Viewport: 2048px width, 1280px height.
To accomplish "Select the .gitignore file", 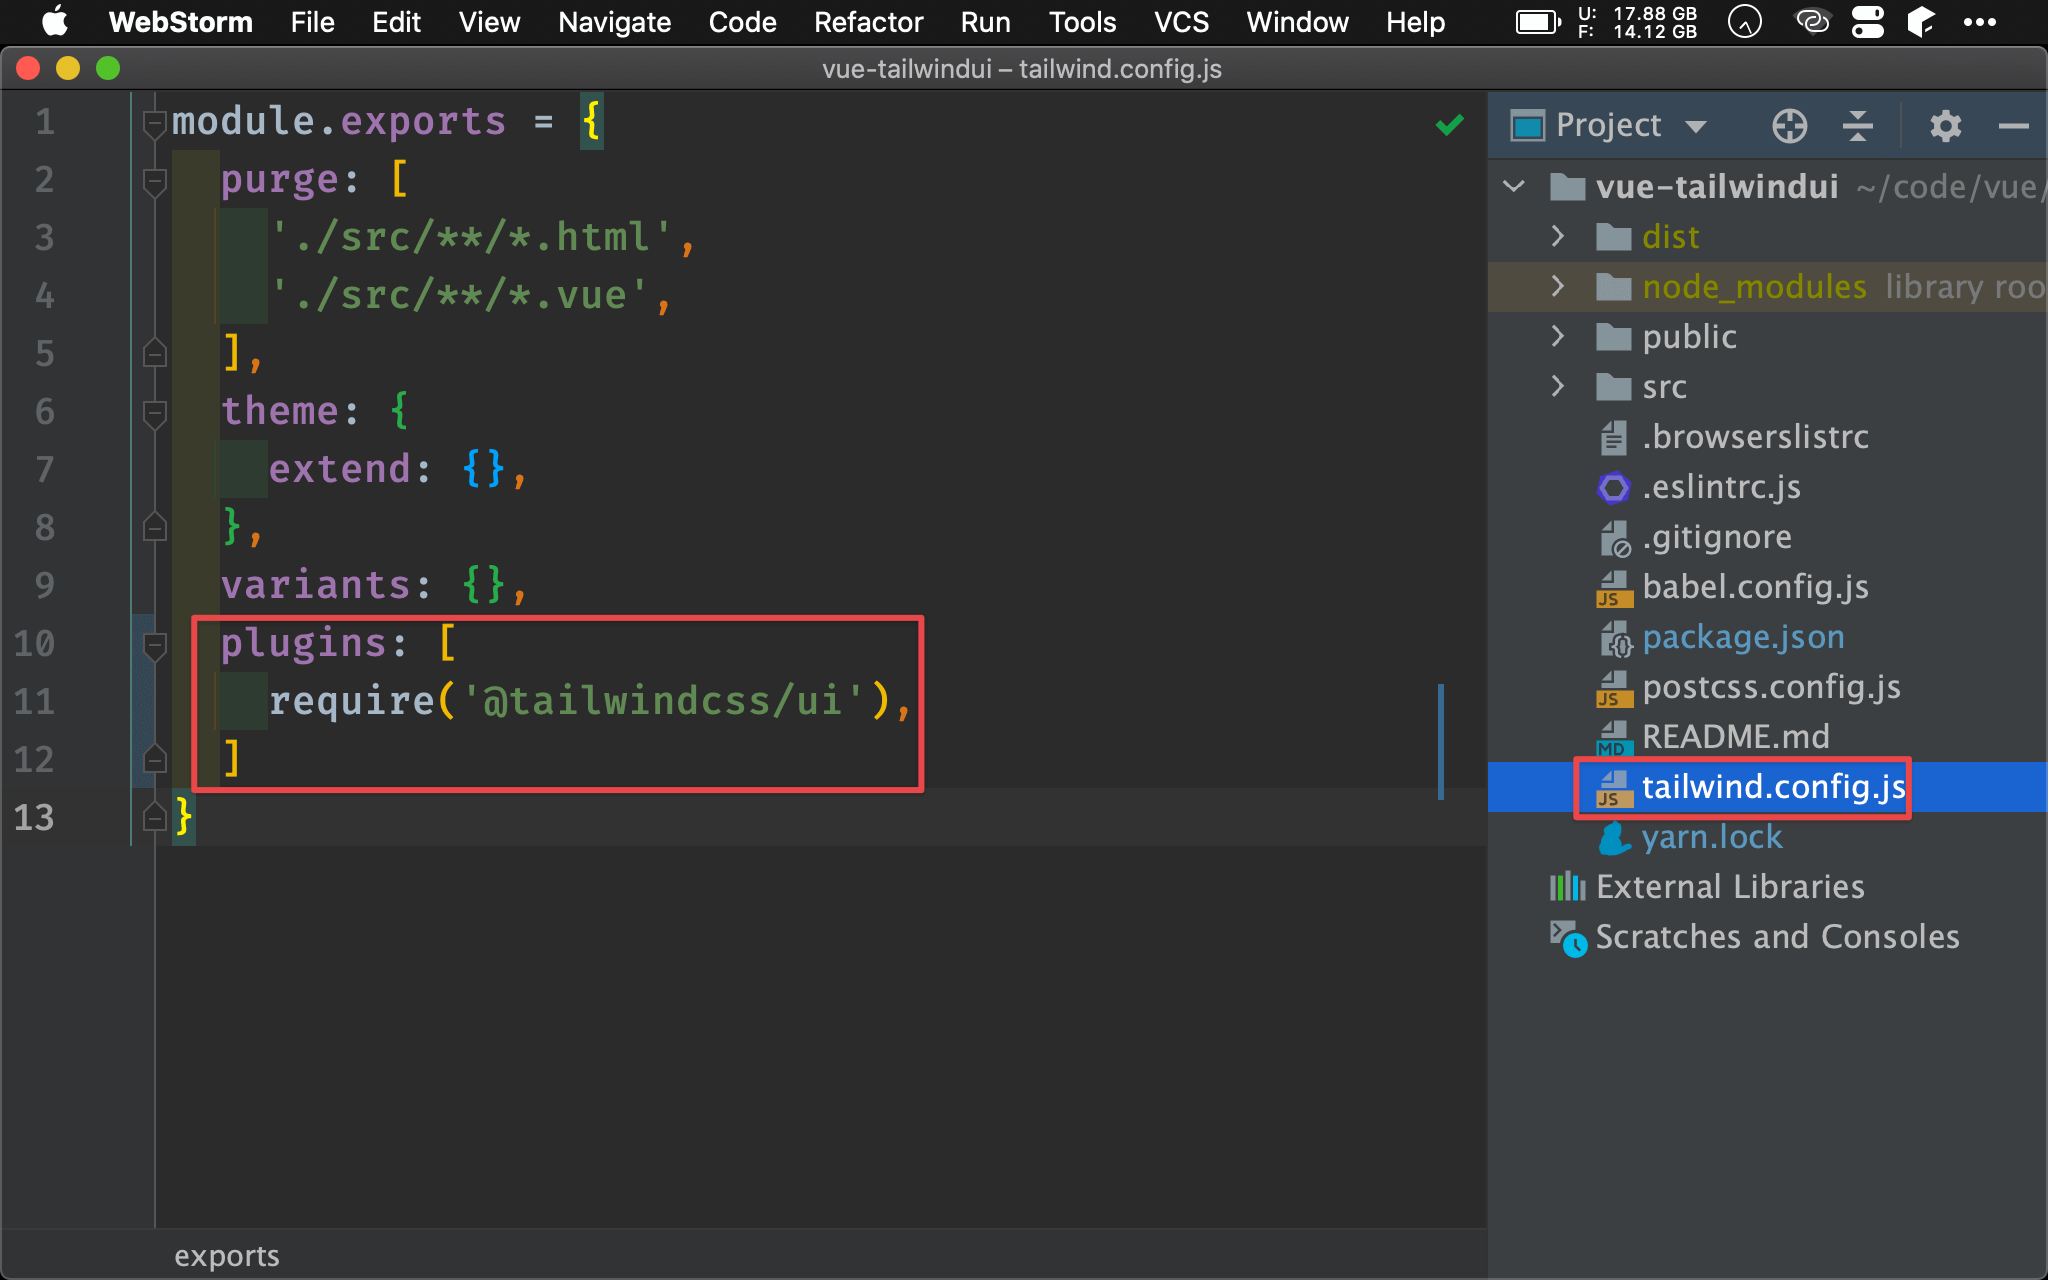I will tap(1717, 537).
